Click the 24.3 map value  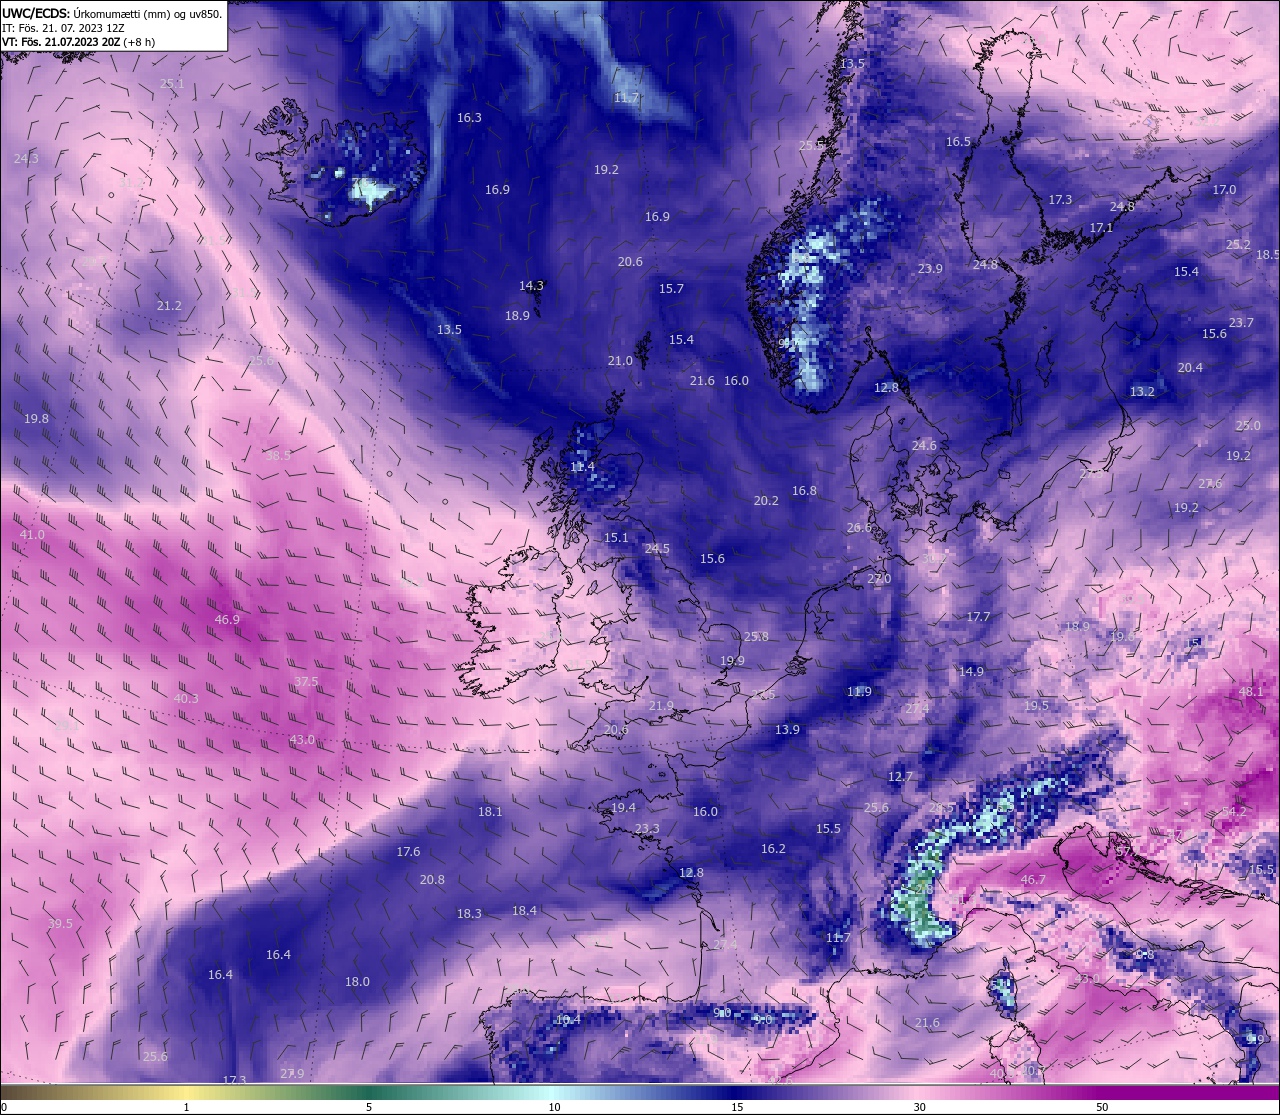tap(26, 159)
